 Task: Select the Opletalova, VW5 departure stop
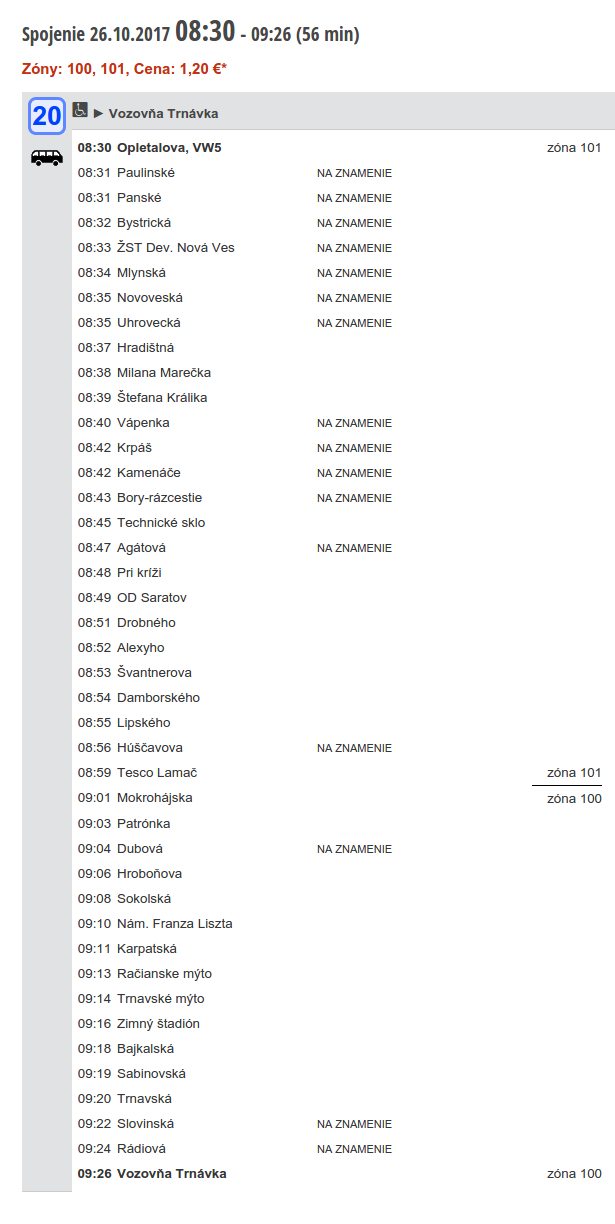point(169,148)
